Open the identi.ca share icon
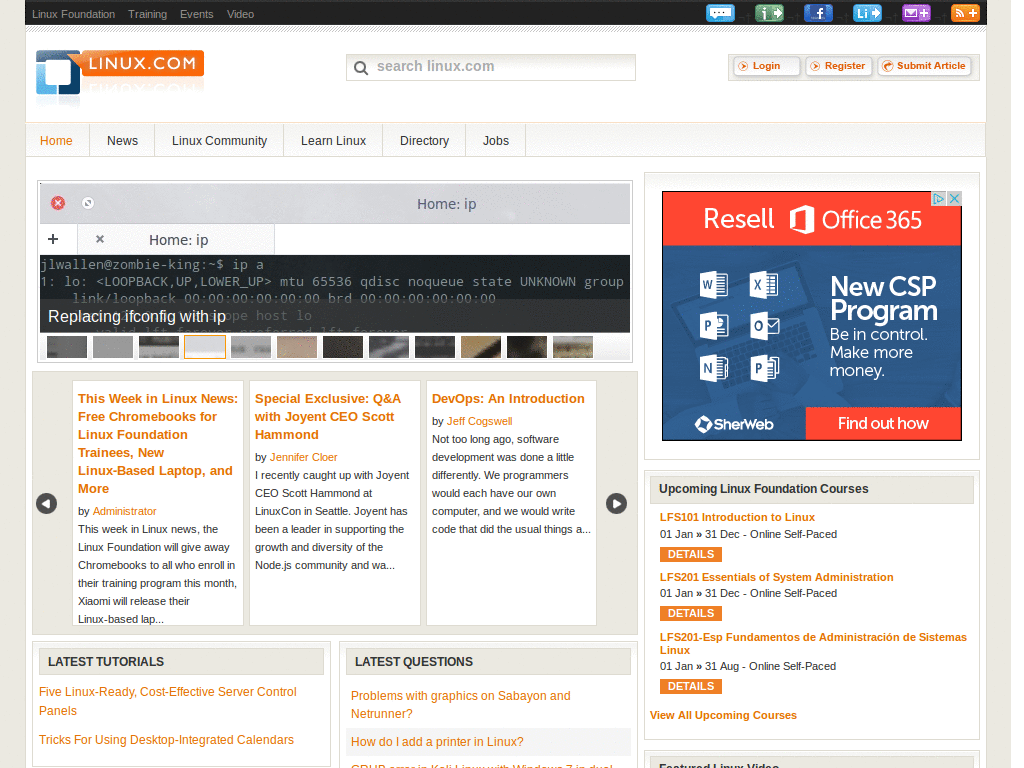1024x768 pixels. pyautogui.click(x=769, y=13)
